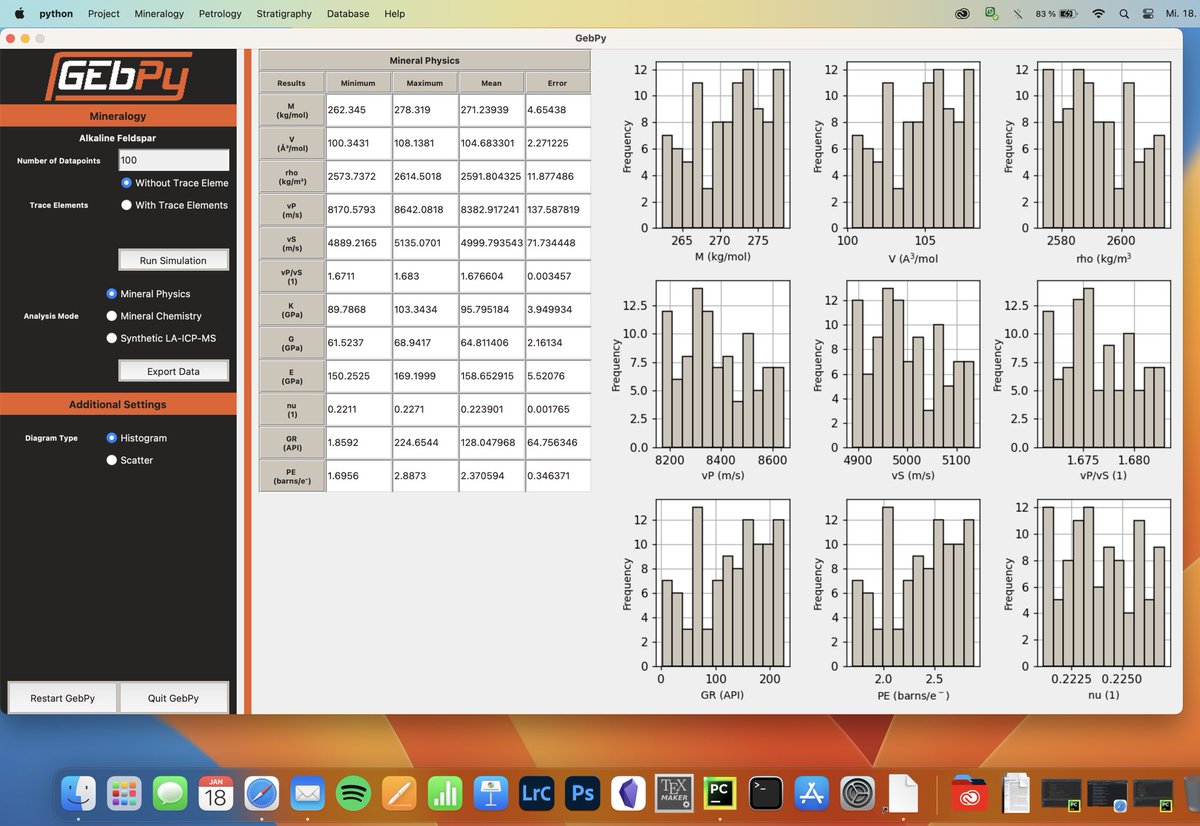
Task: Click nu error value 0.001765
Action: [x=558, y=409]
